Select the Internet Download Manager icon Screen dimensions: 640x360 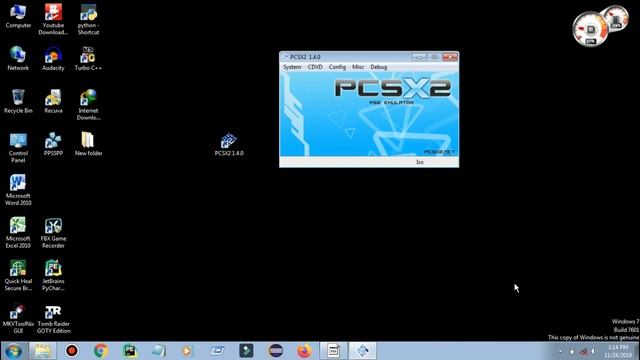[88, 105]
